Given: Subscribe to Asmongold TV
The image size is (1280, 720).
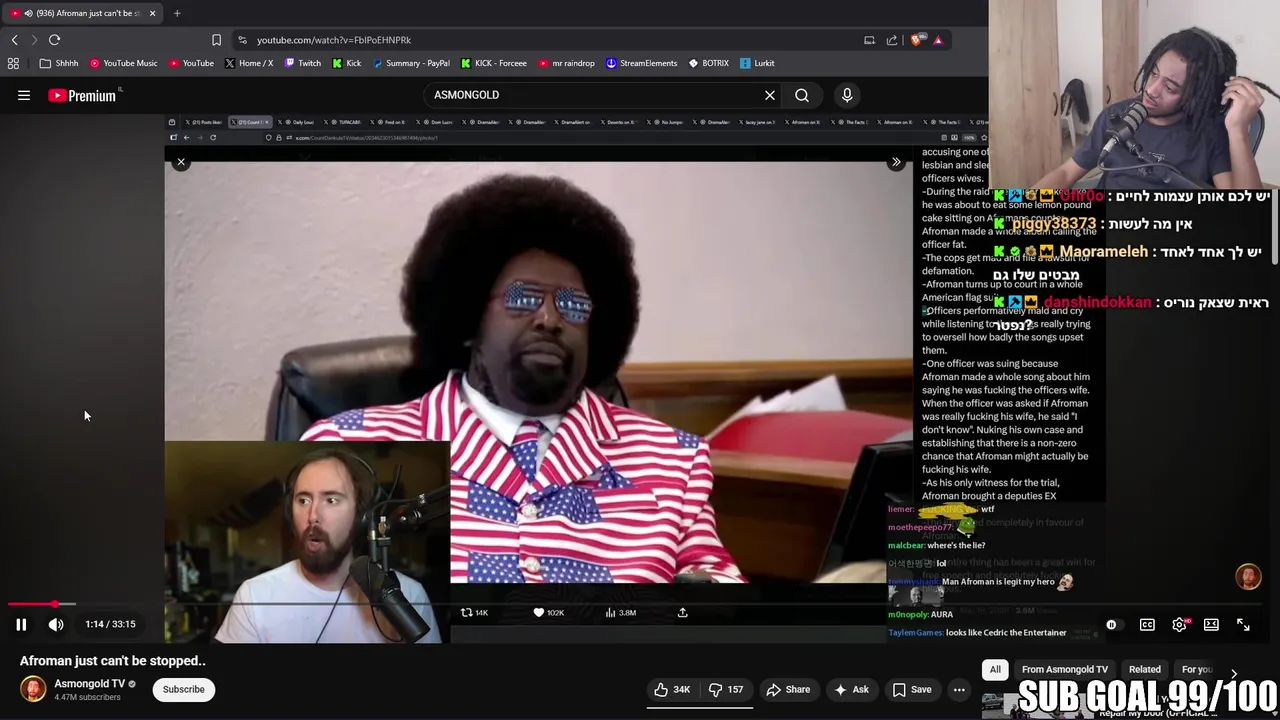Looking at the screenshot, I should pyautogui.click(x=184, y=689).
